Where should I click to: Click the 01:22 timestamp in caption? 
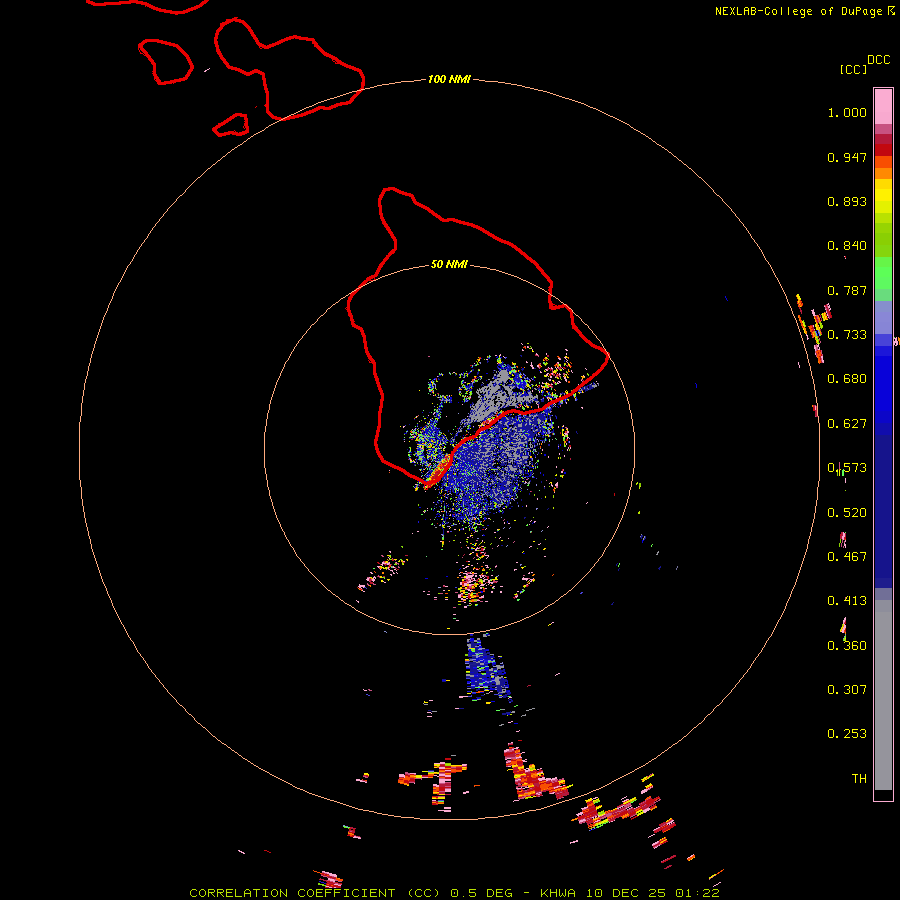[697, 893]
